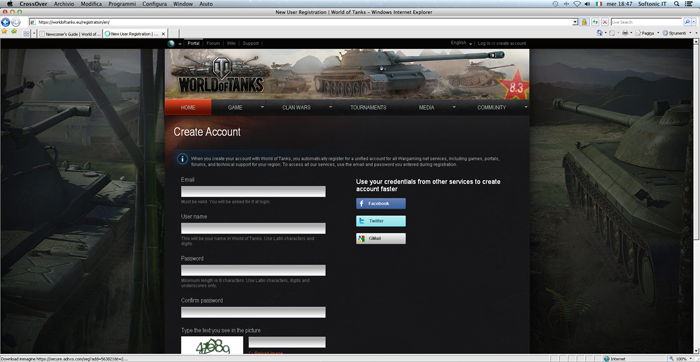Expand the address bar history dropdown
The height and width of the screenshot is (362, 700).
(x=575, y=22)
